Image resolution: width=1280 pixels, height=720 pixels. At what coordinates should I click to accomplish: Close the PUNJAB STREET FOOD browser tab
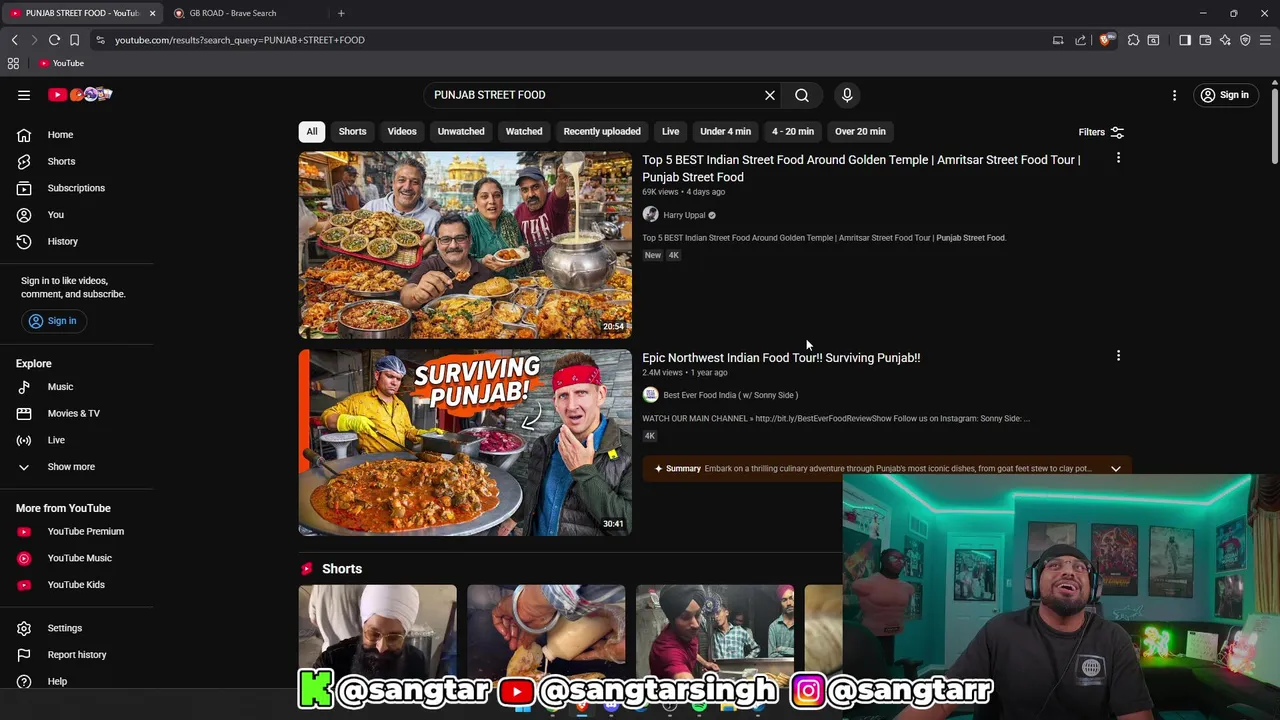152,13
